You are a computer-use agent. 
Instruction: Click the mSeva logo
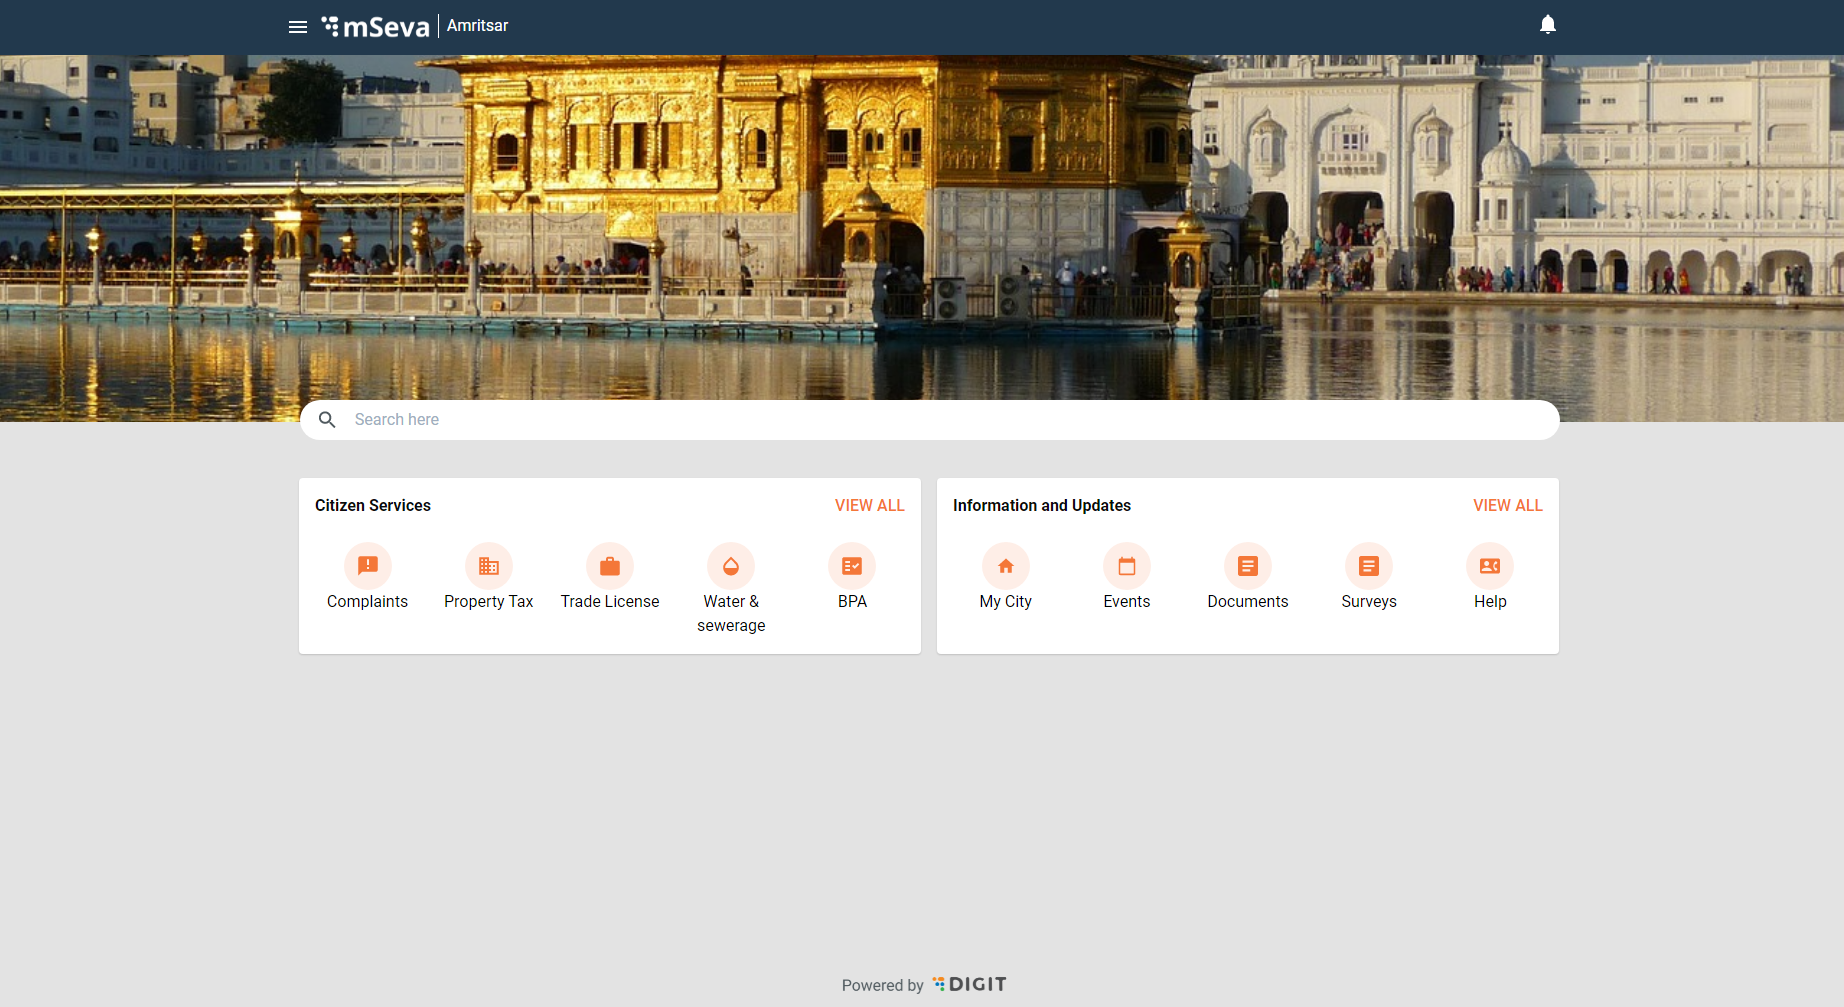tap(376, 27)
